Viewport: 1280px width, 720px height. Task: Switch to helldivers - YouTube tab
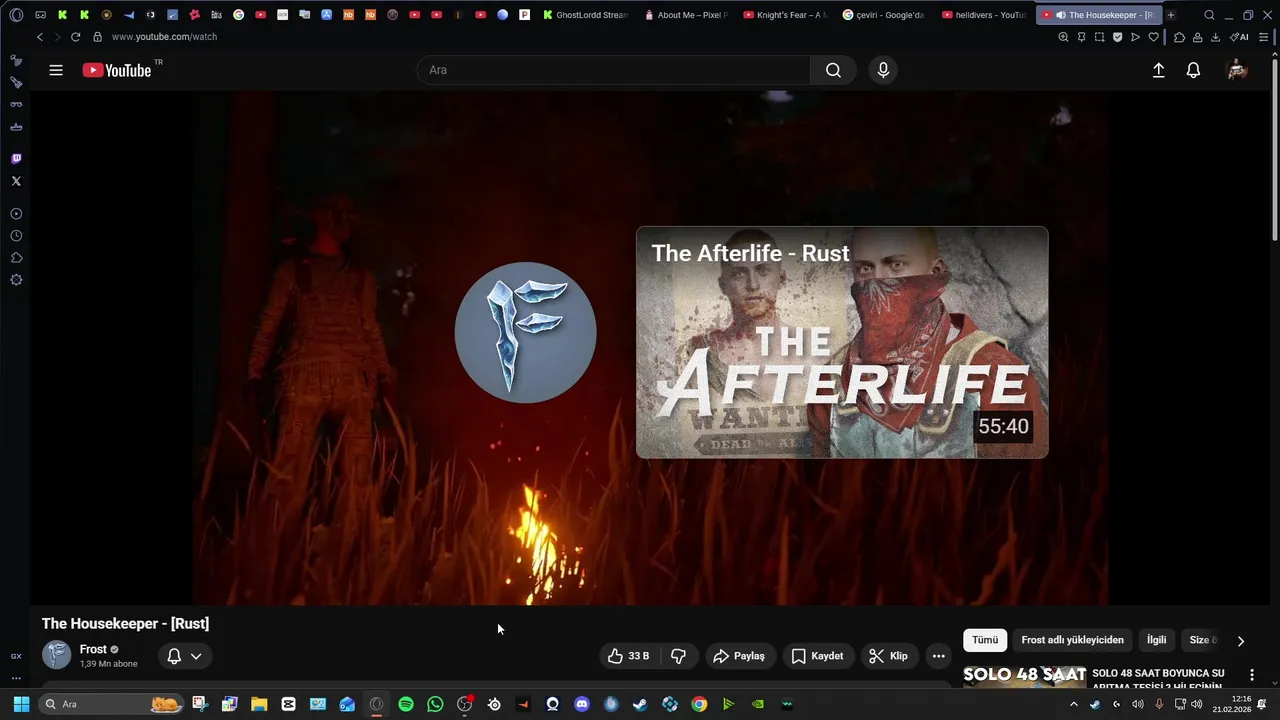[984, 15]
